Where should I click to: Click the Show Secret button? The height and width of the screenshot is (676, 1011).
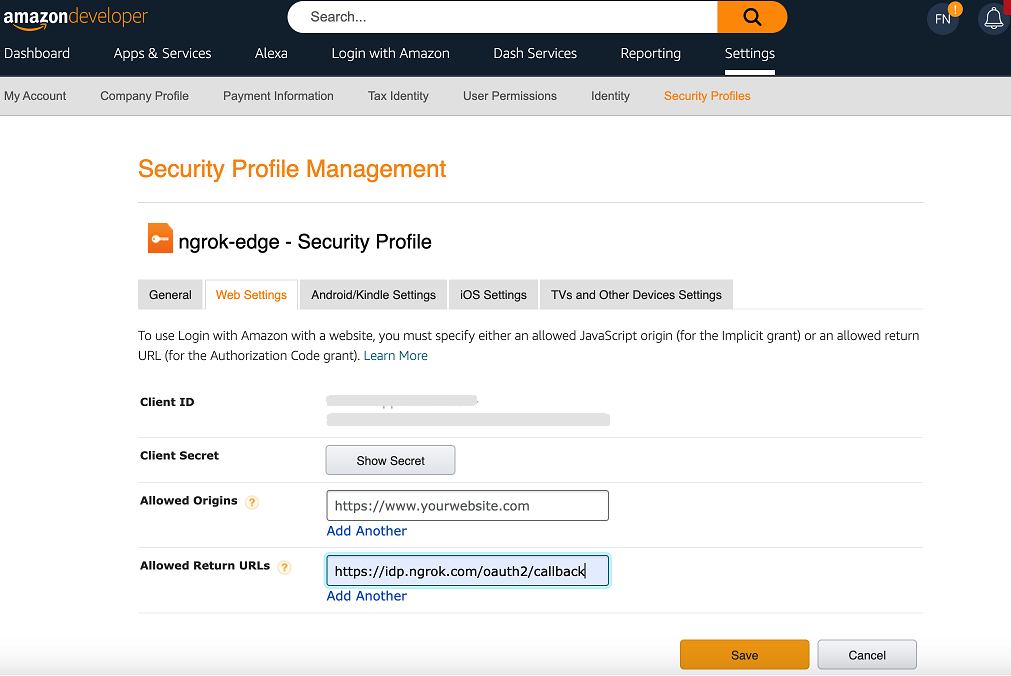click(390, 461)
